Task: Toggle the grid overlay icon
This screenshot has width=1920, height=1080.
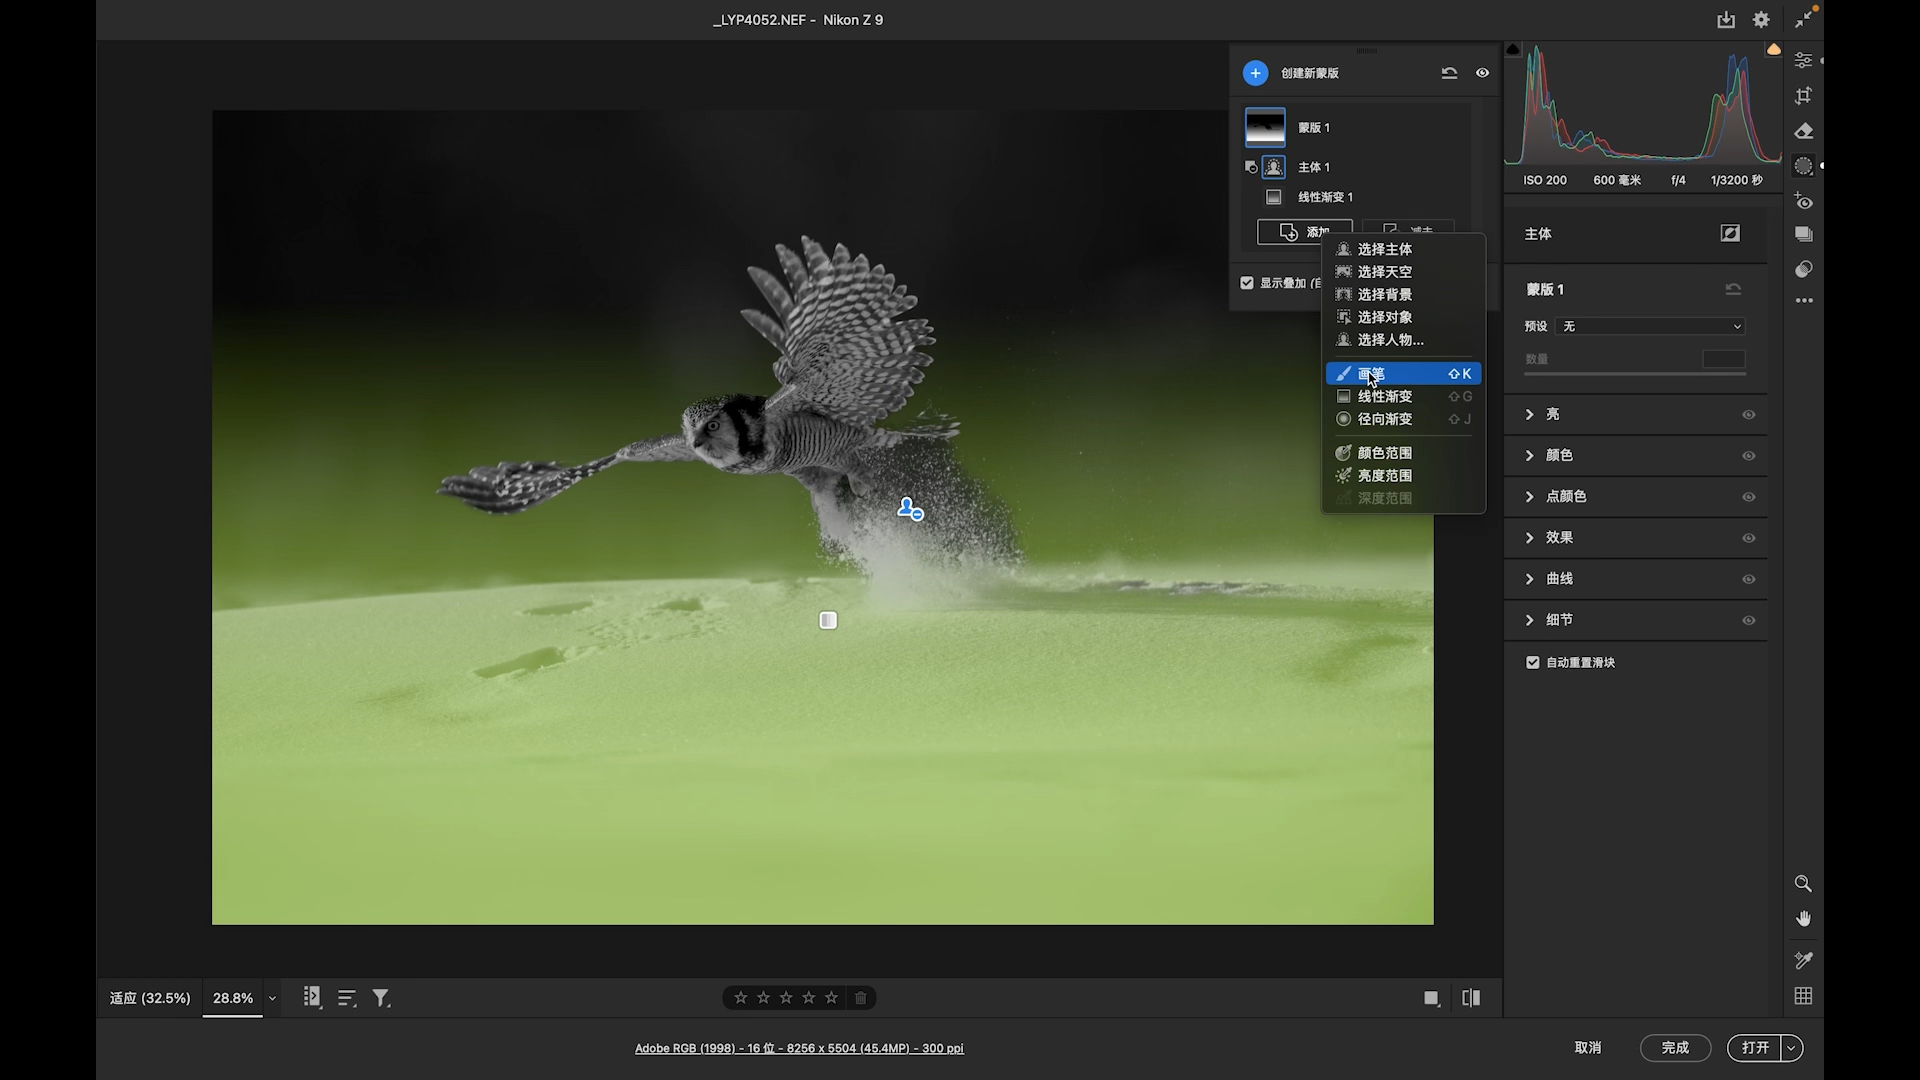Action: point(1803,996)
